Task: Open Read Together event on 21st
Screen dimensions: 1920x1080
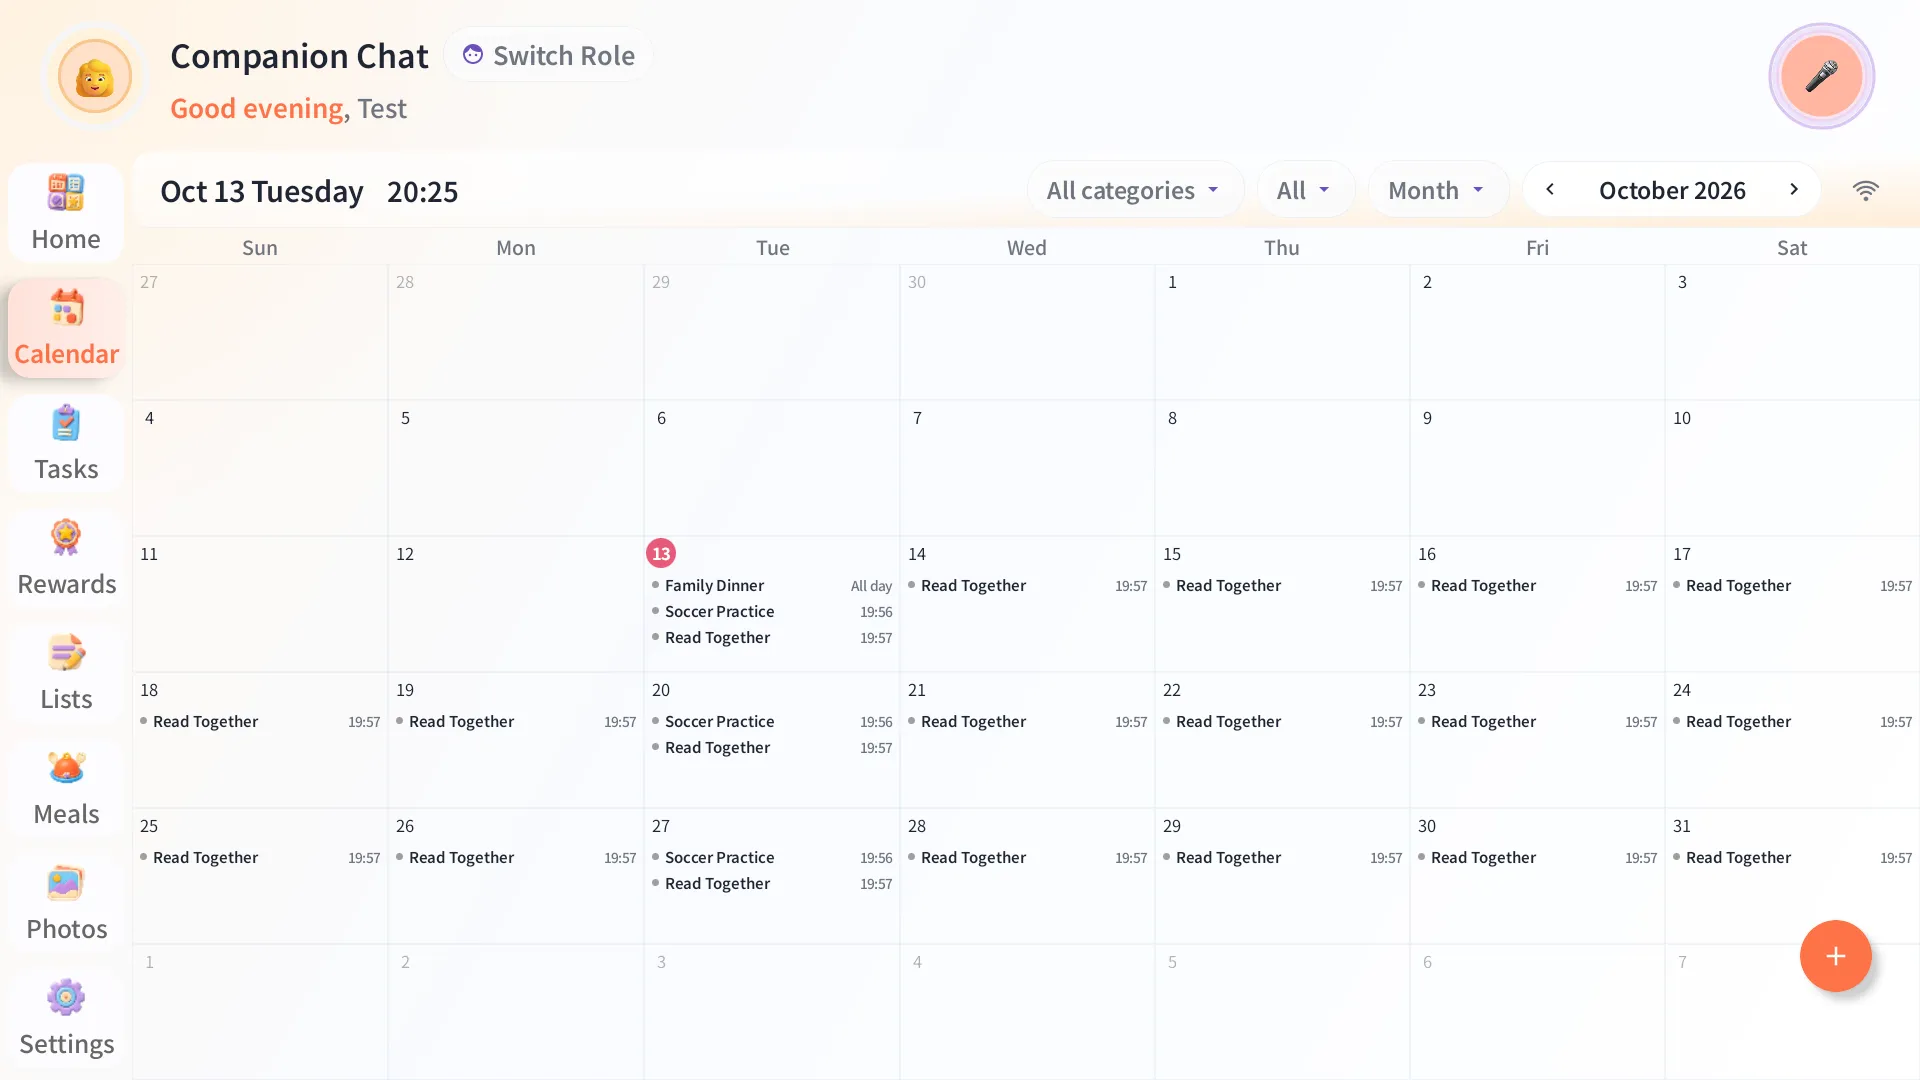Action: pos(1027,722)
